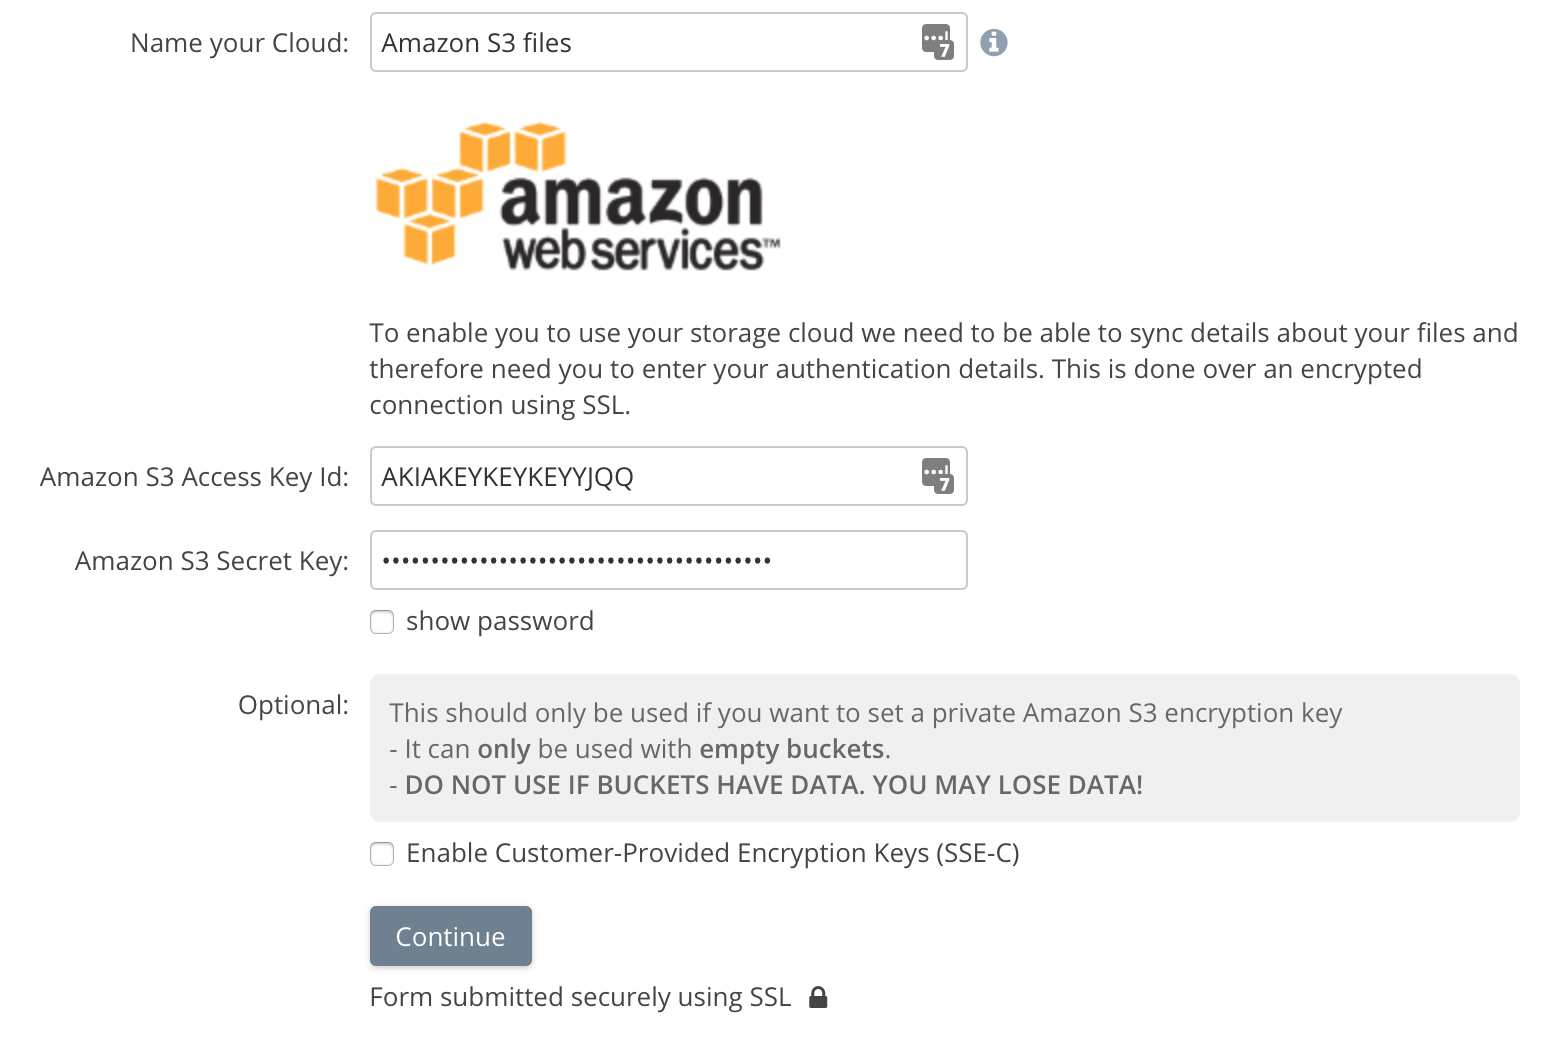Viewport: 1546px width, 1044px height.
Task: Tick the show password checkbox
Action: coord(382,622)
